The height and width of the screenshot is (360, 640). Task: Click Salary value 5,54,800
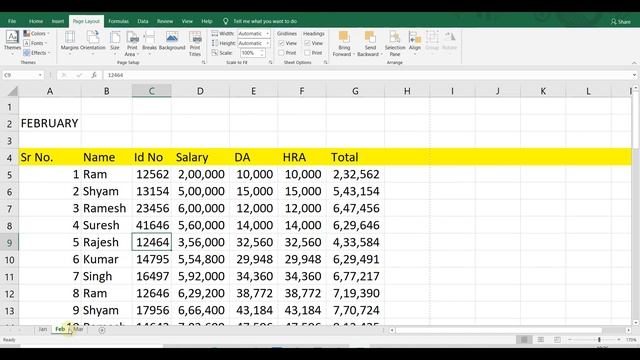[x=201, y=259]
